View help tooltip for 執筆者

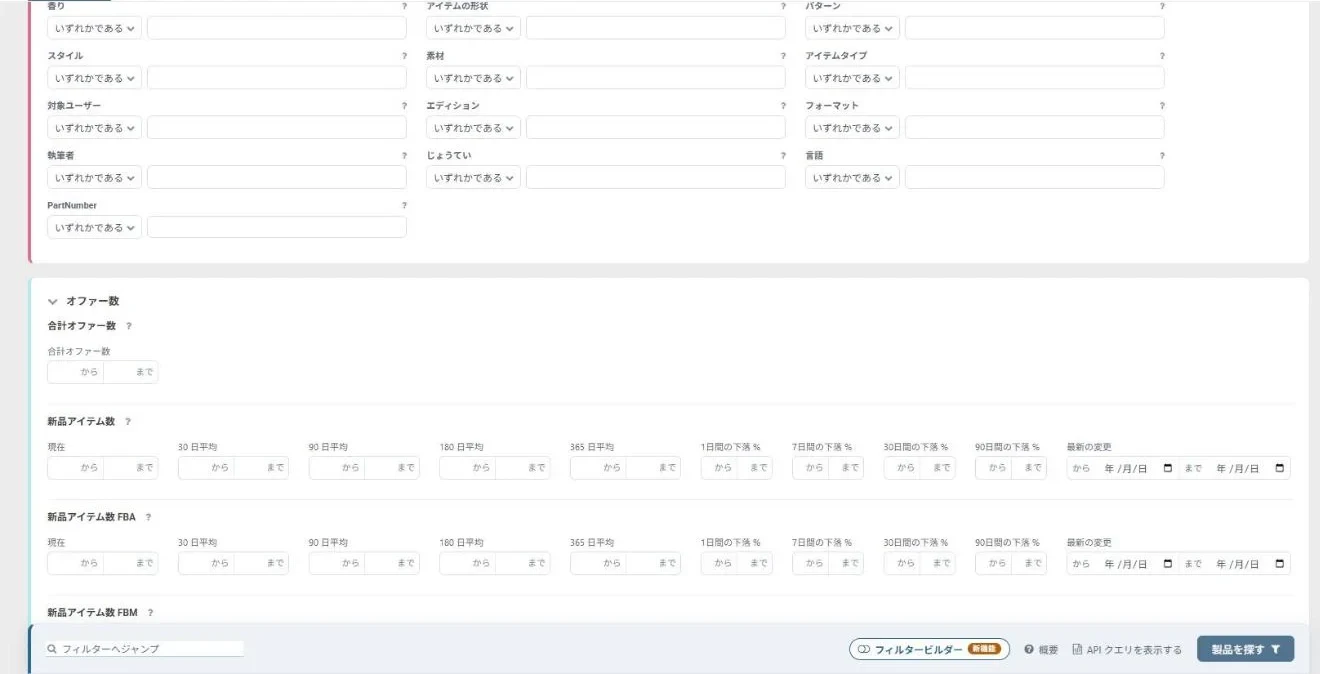coord(404,156)
